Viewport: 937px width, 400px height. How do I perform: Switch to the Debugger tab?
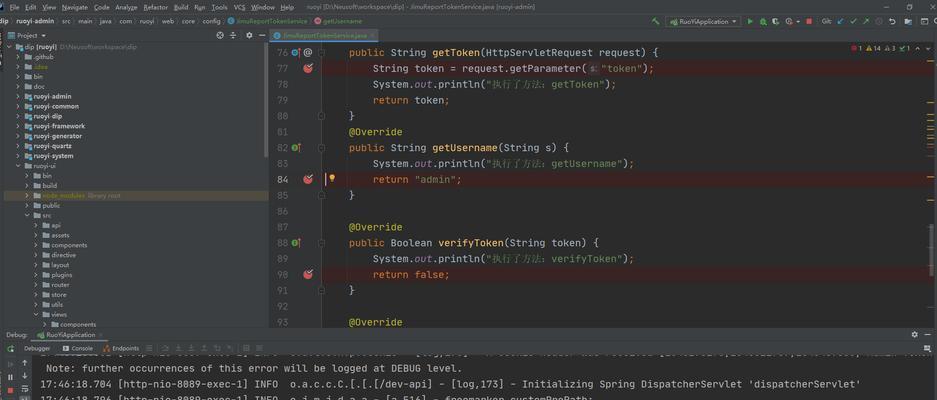coord(37,348)
